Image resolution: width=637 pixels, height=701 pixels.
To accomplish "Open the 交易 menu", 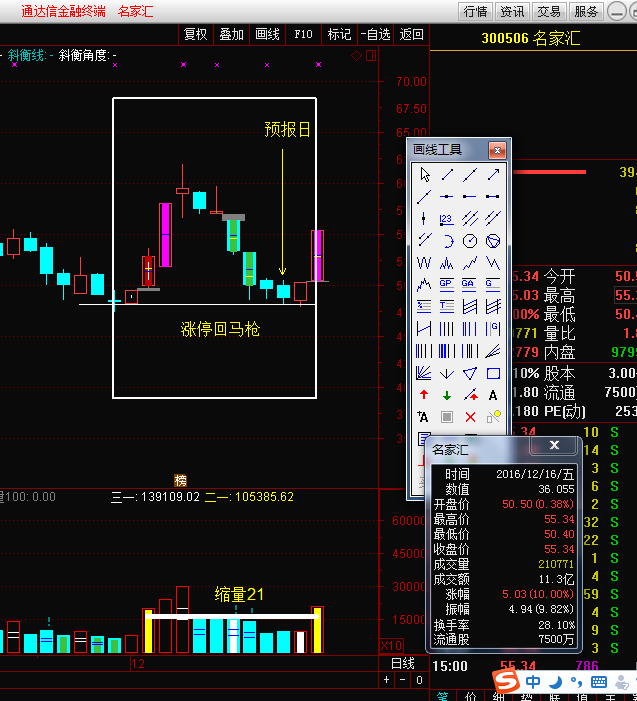I will coord(548,11).
